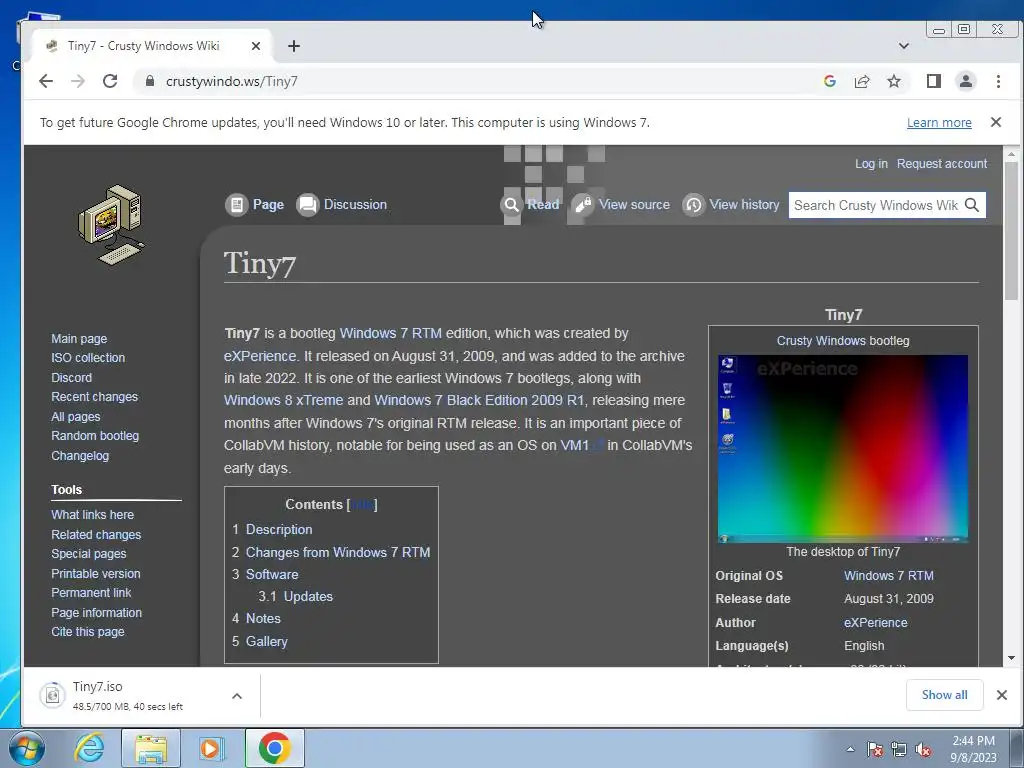Open the View history tab

[x=731, y=204]
